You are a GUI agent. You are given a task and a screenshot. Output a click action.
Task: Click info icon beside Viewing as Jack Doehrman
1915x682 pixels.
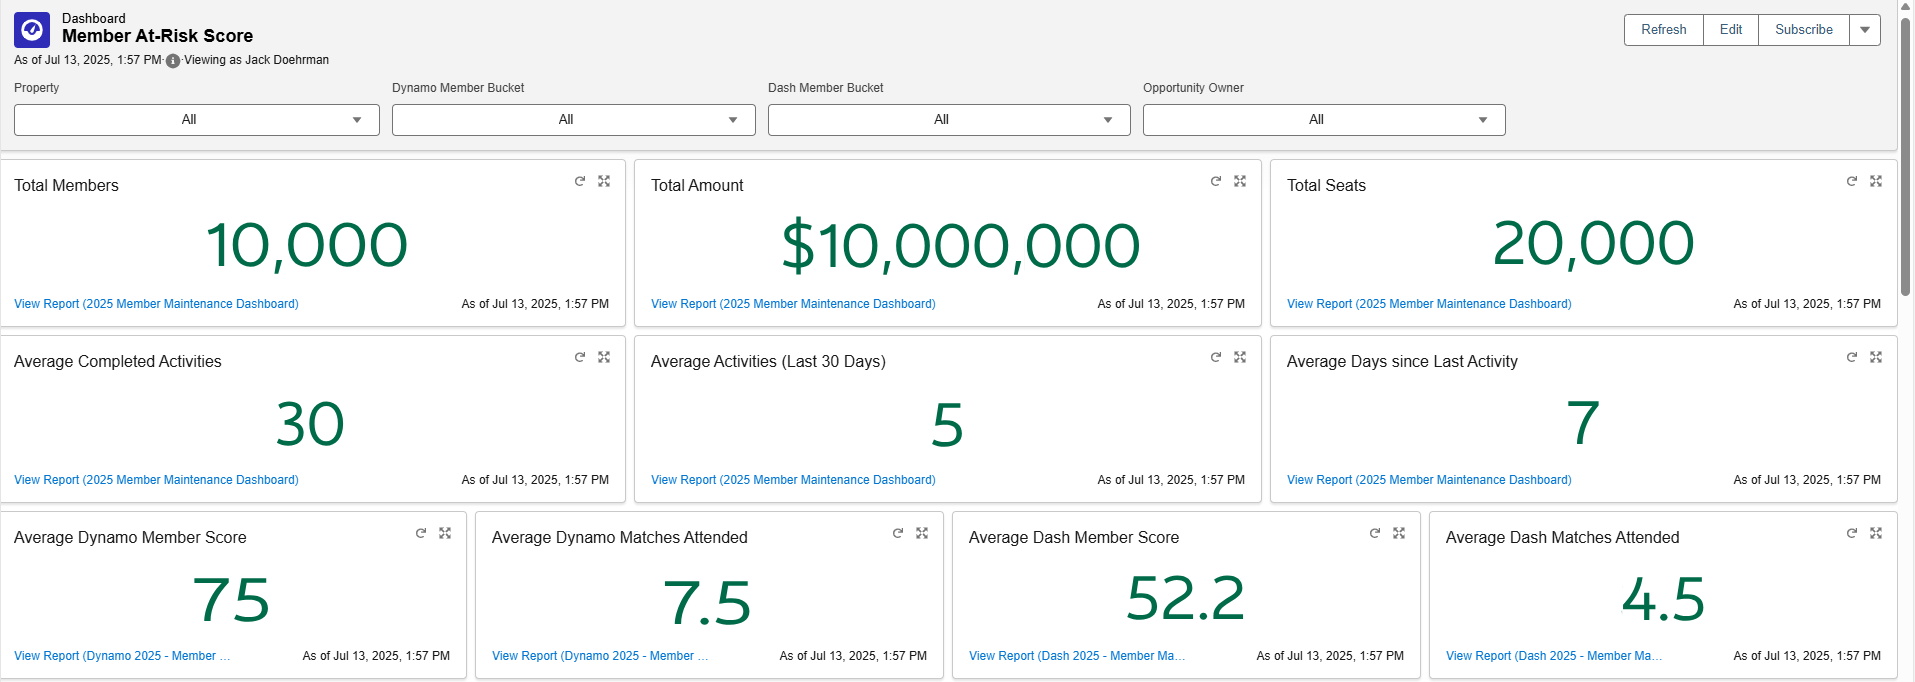(173, 61)
